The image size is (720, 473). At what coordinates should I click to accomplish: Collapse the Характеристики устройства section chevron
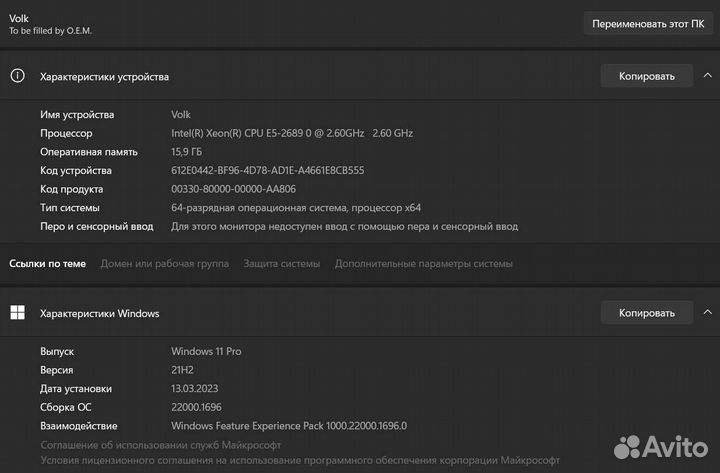tap(708, 76)
